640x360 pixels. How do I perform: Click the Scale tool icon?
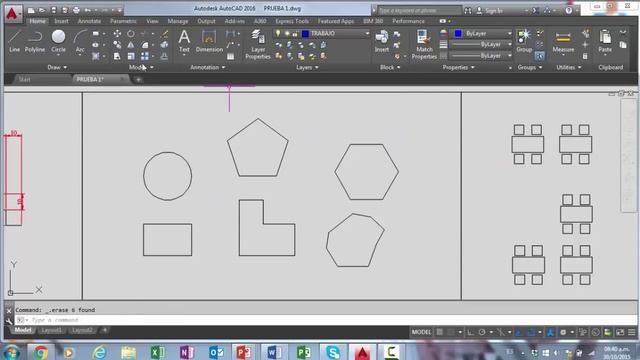pos(131,56)
